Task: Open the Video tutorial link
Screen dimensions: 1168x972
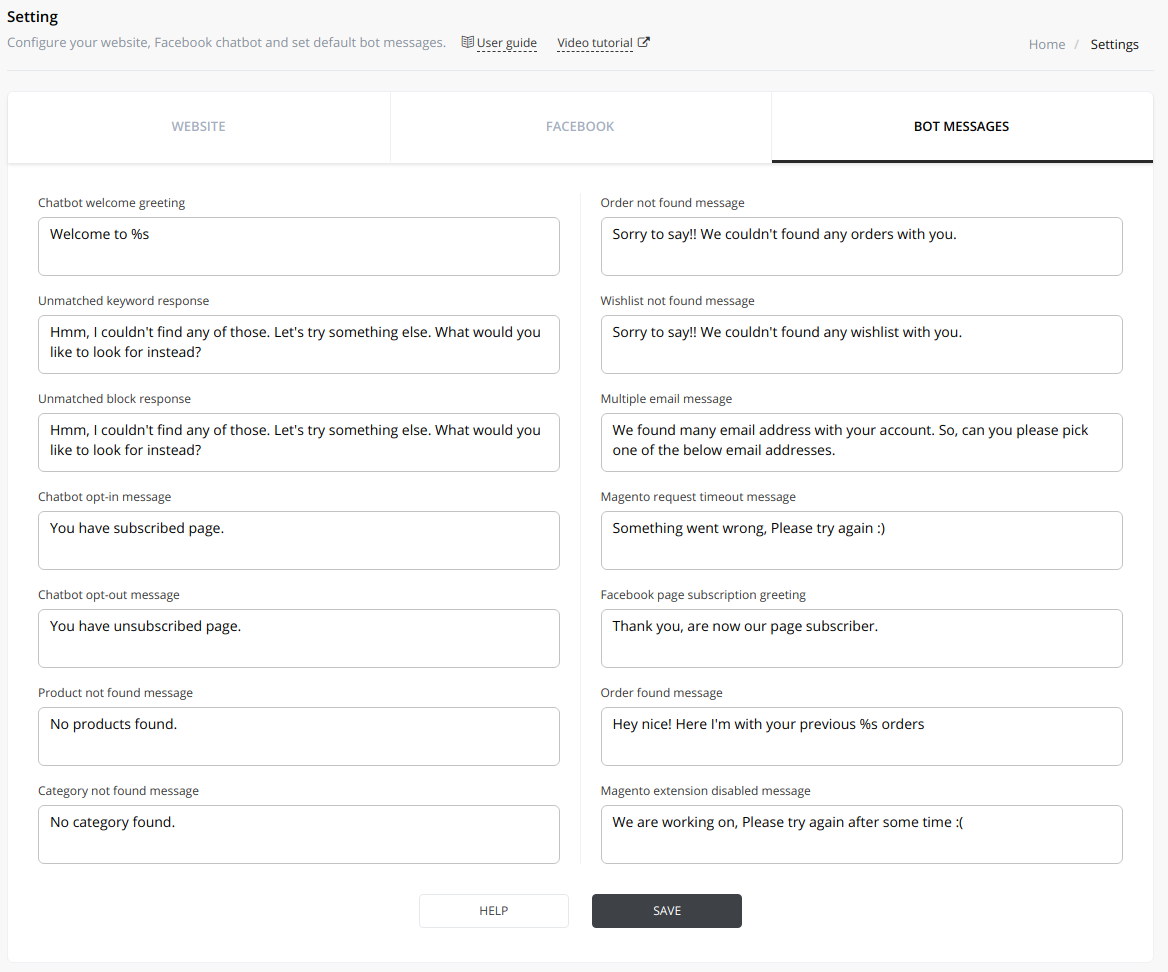Action: [594, 43]
